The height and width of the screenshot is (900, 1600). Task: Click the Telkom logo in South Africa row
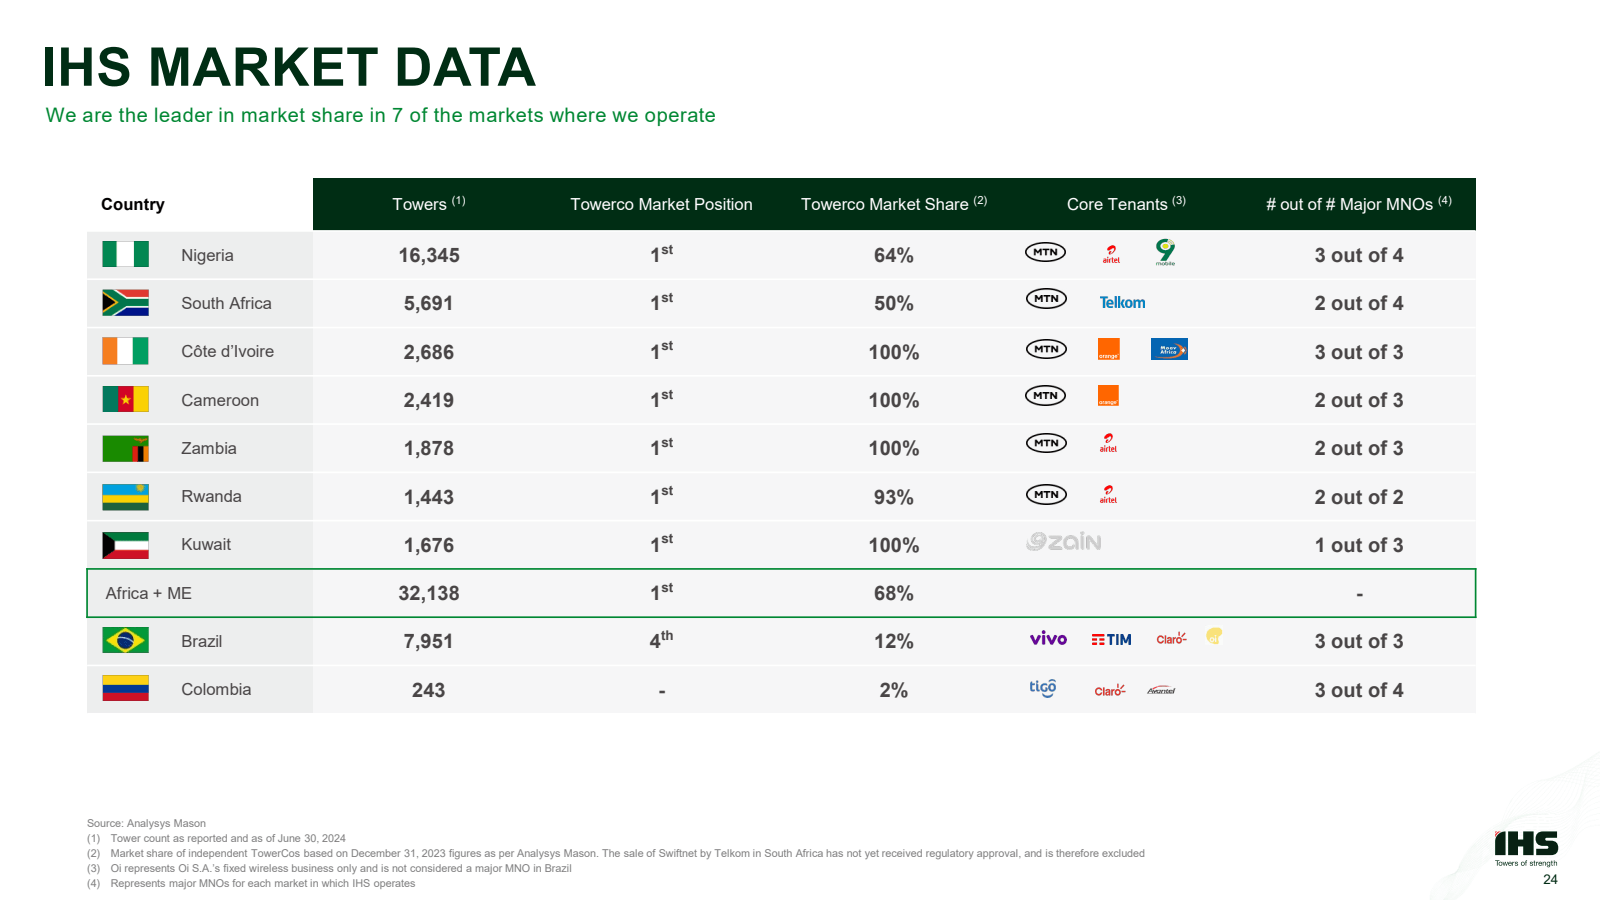pyautogui.click(x=1123, y=302)
